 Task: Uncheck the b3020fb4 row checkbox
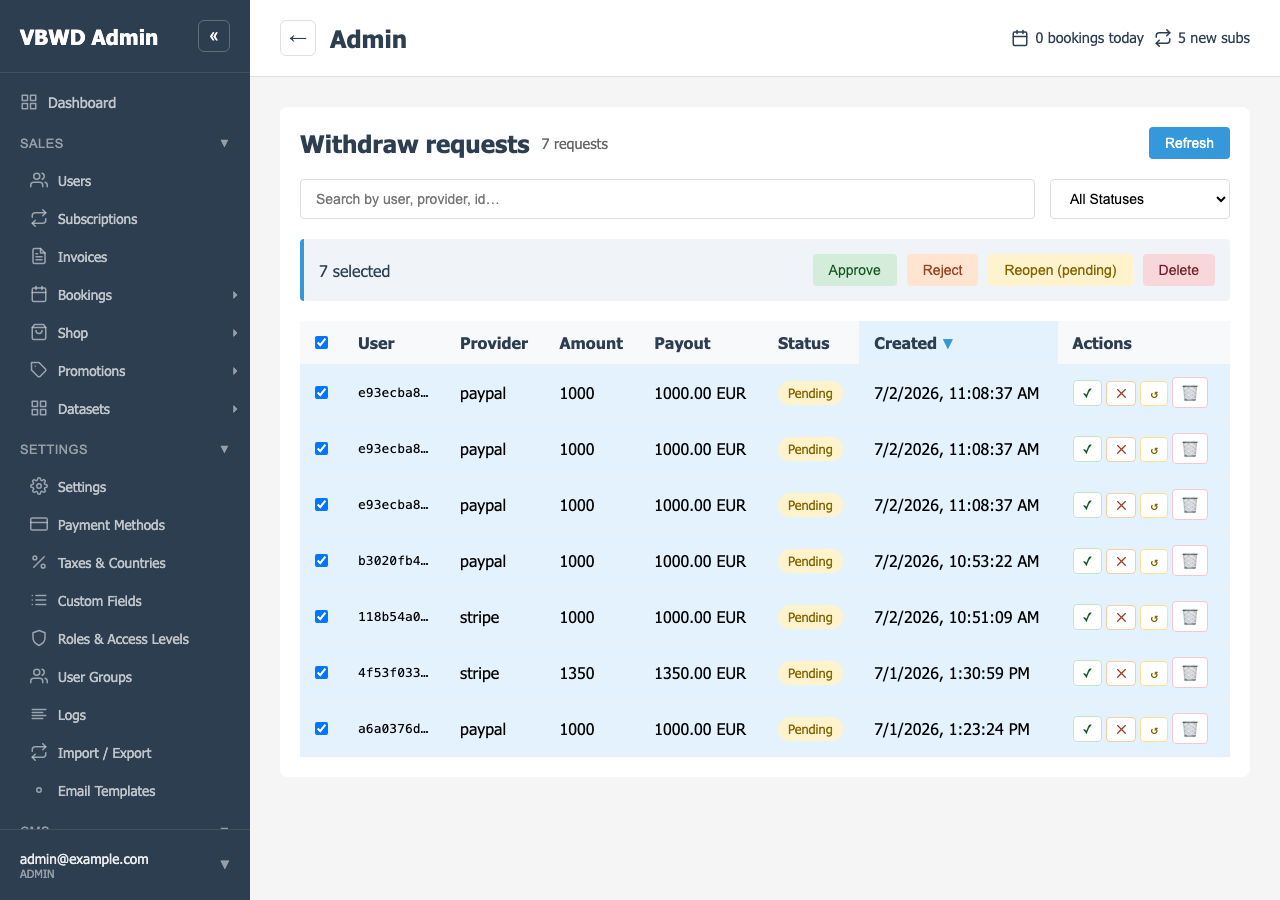321,561
